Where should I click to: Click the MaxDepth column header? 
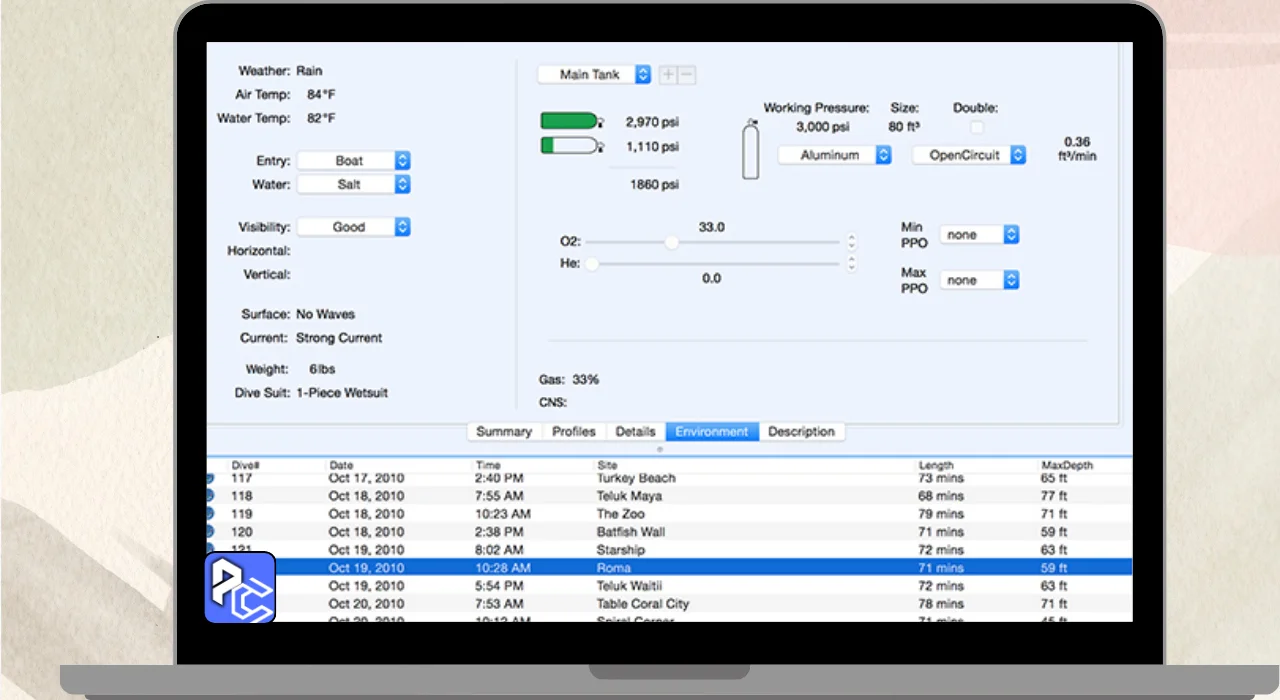pyautogui.click(x=1066, y=465)
